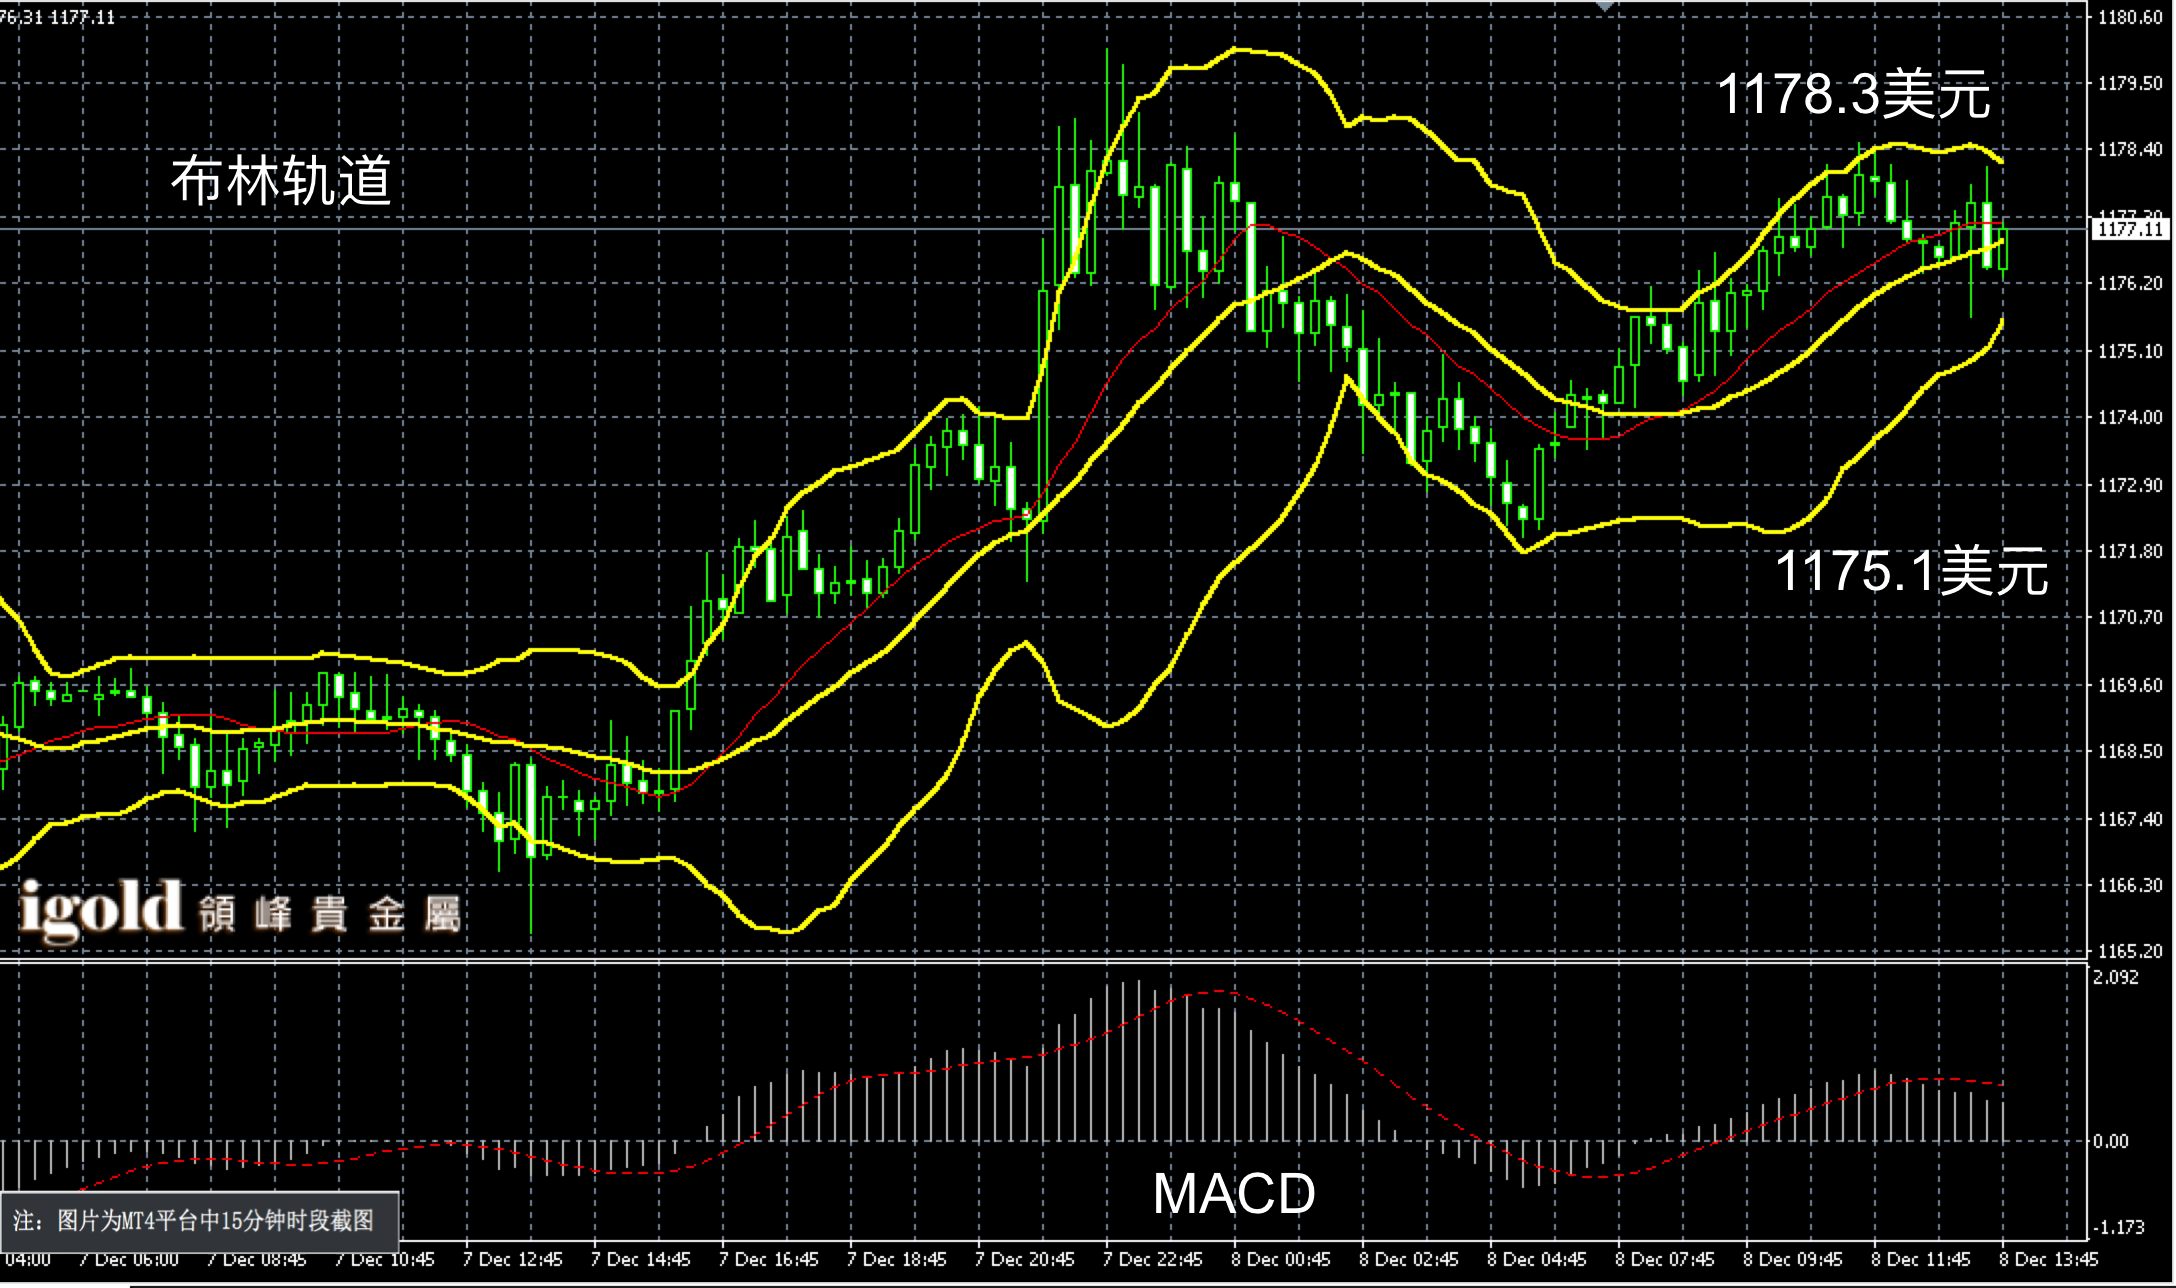The image size is (2176, 1288).
Task: Click the 領峰貴金屬 watermark text
Action: tap(330, 914)
